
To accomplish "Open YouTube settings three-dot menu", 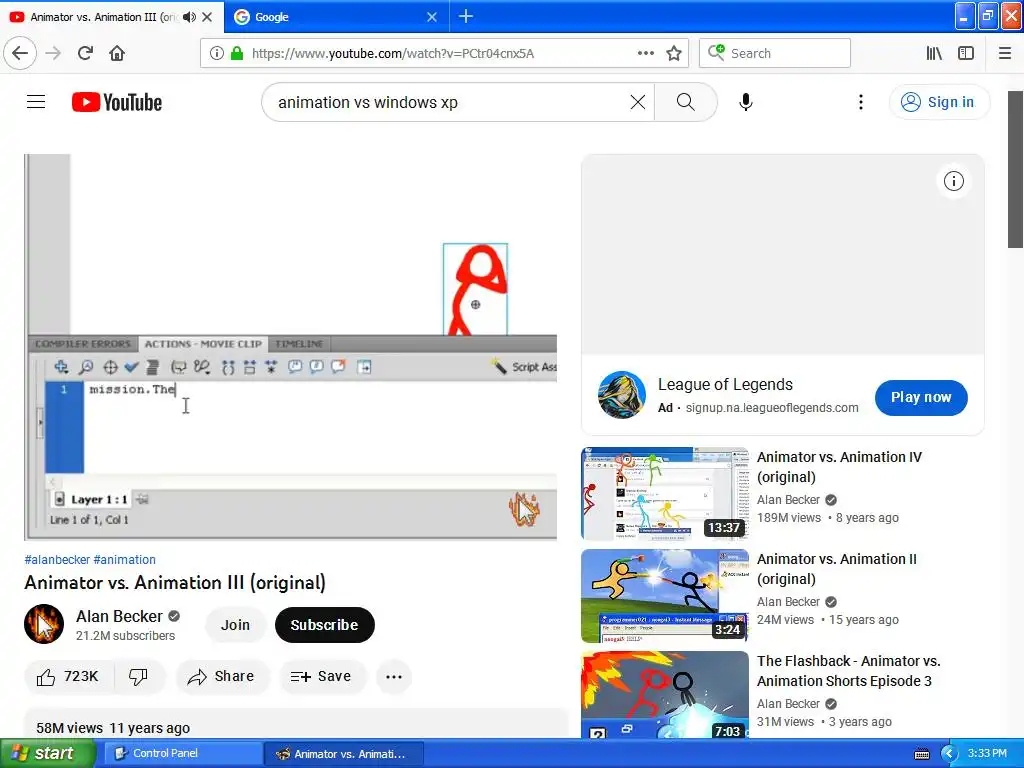I will click(861, 102).
